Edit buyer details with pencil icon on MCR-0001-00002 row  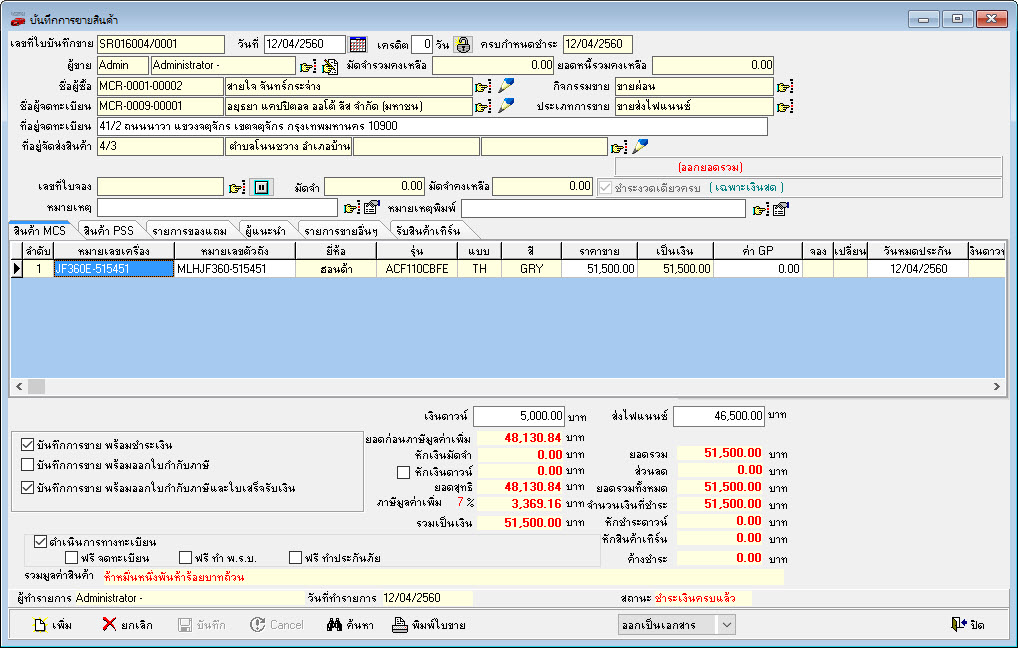tap(506, 85)
